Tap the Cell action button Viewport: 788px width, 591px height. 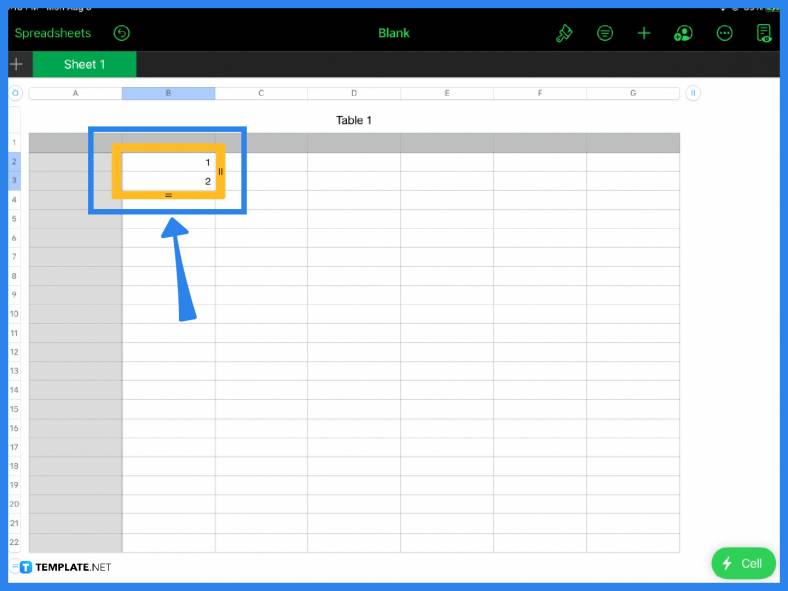(742, 563)
